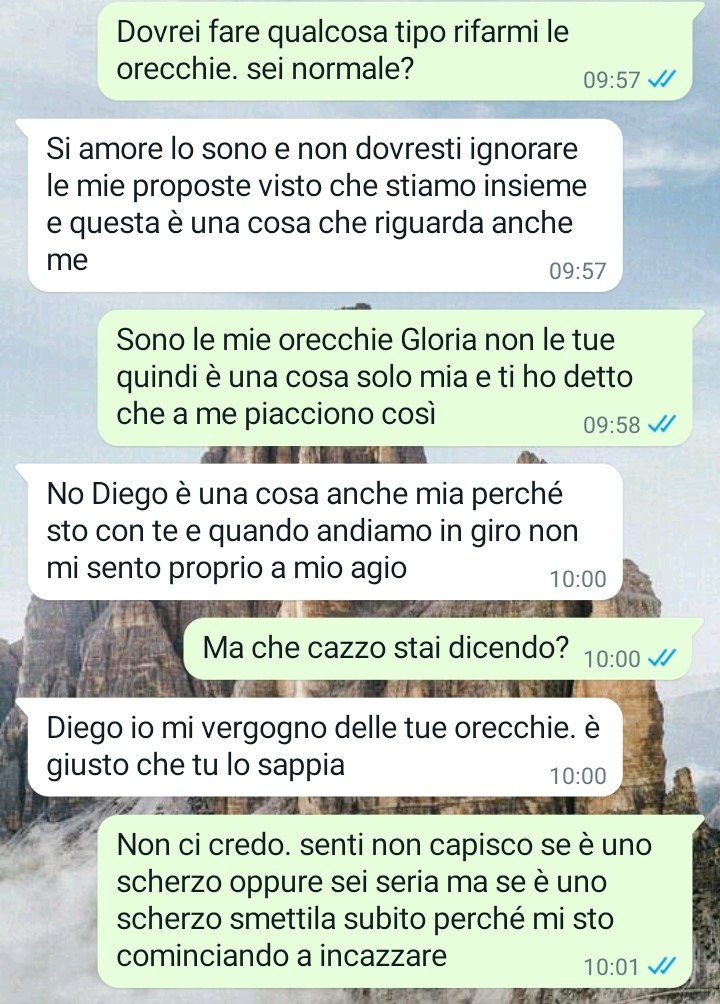
Task: Click read ticks beside 10:01 timestamp
Action: [x=662, y=966]
